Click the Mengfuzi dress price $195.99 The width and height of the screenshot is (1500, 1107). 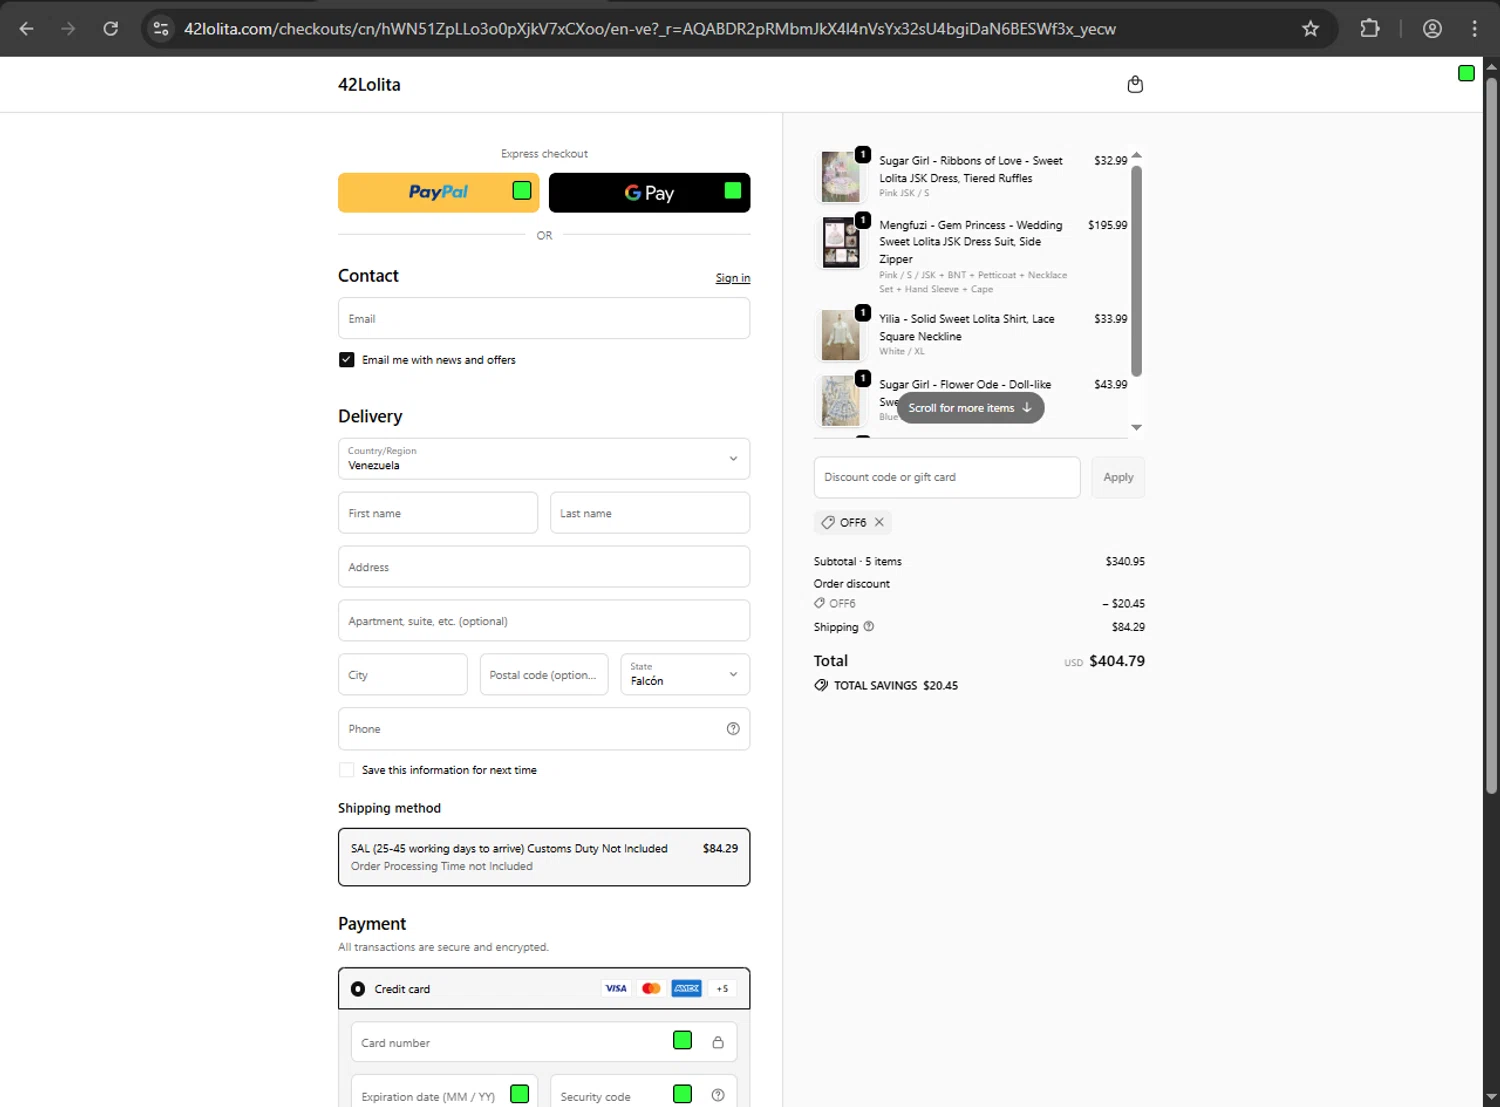click(1108, 225)
